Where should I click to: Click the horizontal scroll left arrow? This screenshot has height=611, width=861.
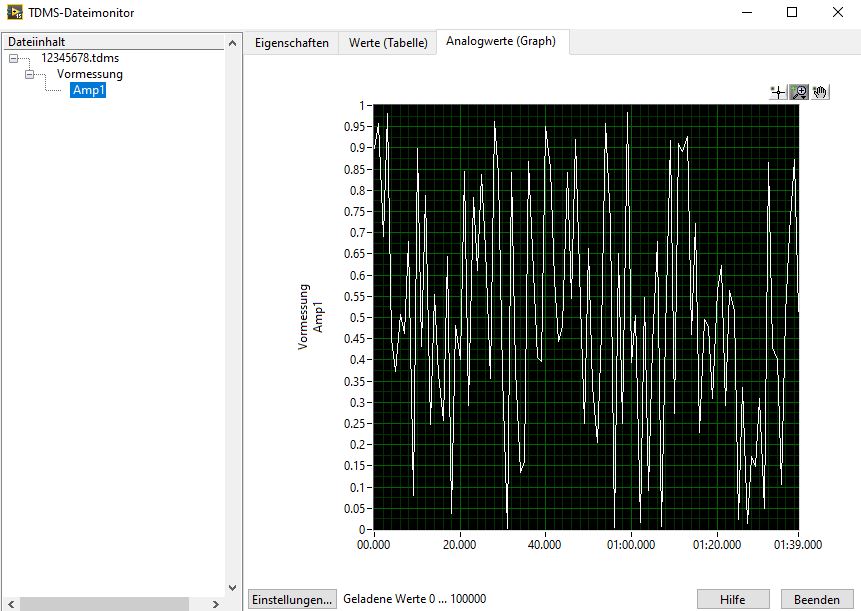click(11, 604)
